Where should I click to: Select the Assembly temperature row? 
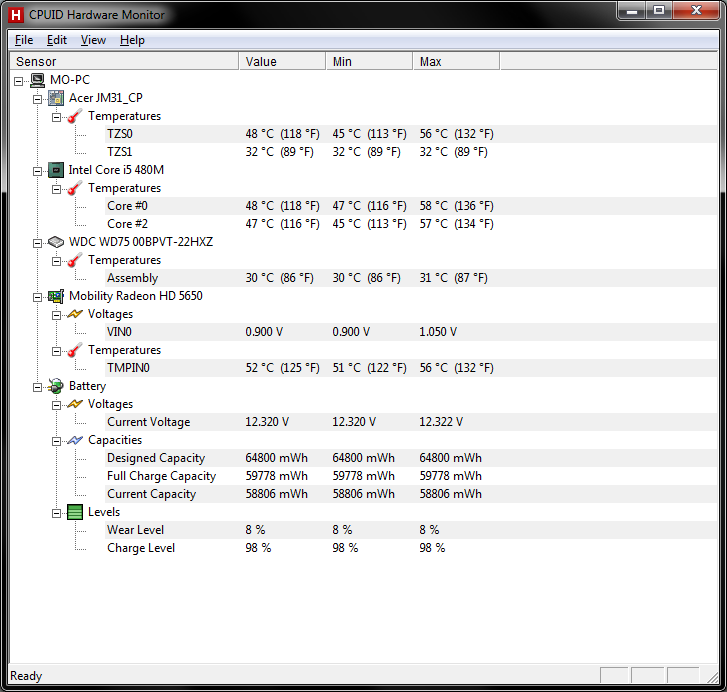pyautogui.click(x=411, y=278)
